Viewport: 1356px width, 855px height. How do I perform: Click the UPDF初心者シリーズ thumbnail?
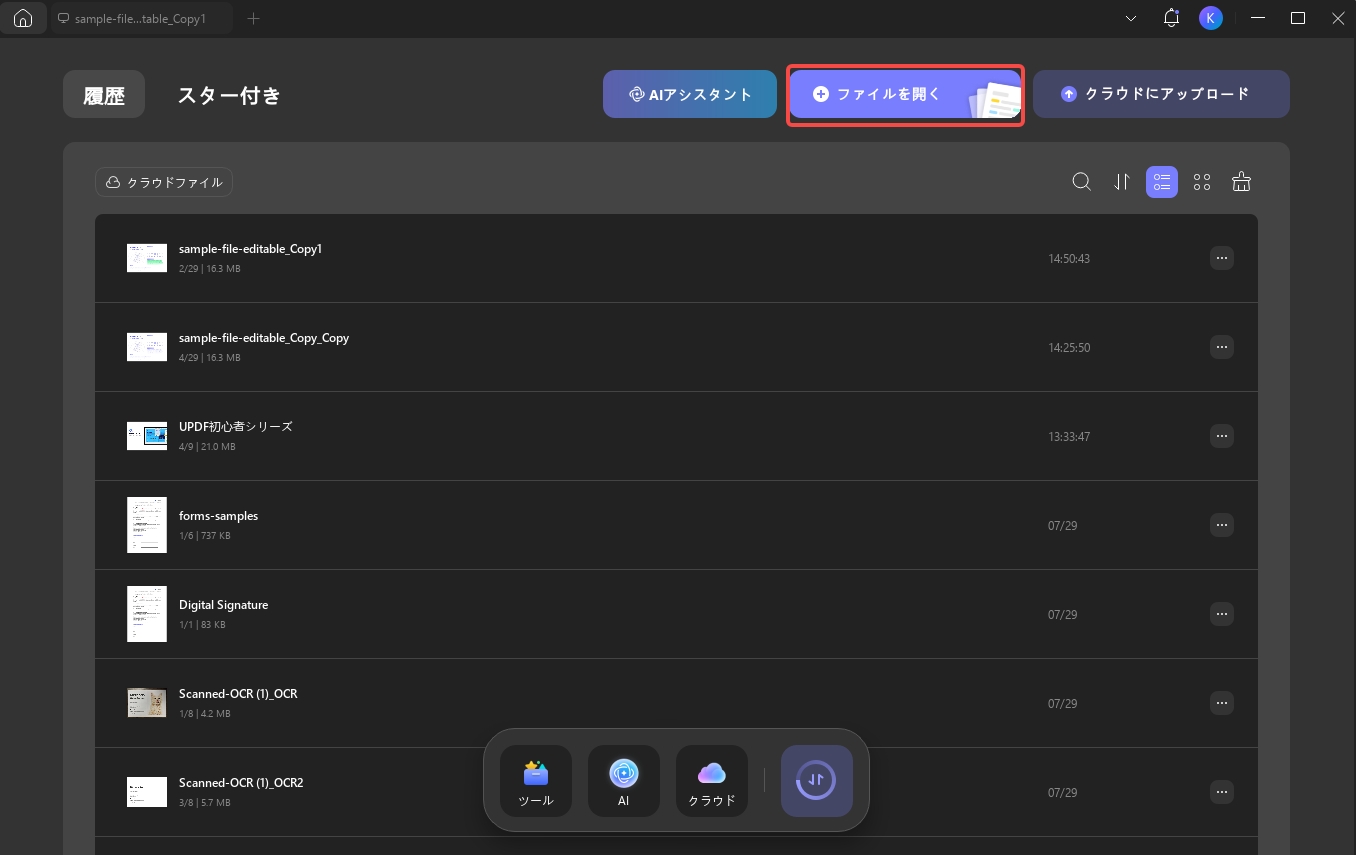point(147,436)
